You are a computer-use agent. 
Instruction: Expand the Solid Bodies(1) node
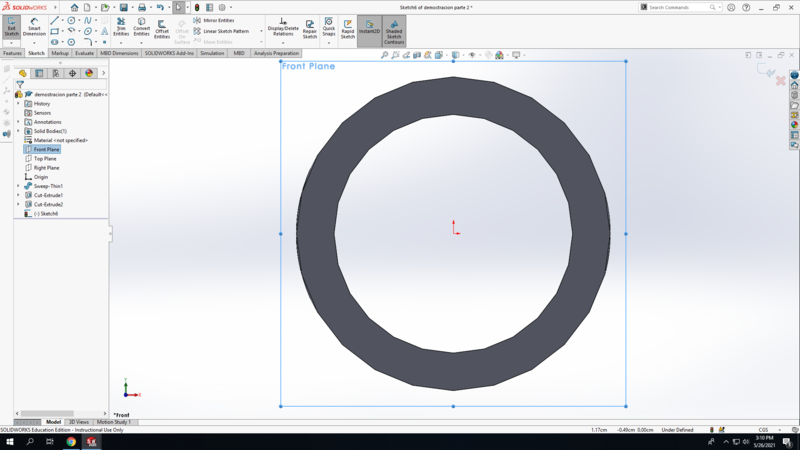point(18,131)
